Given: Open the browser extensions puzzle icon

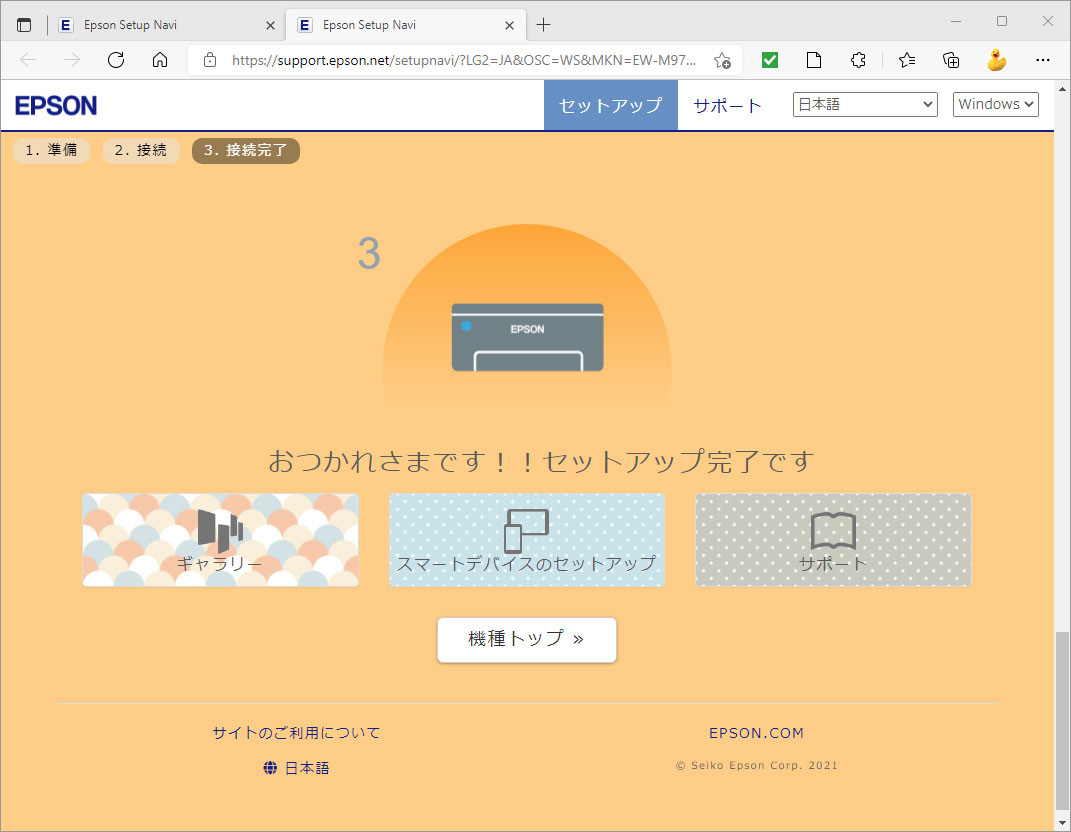Looking at the screenshot, I should point(858,60).
